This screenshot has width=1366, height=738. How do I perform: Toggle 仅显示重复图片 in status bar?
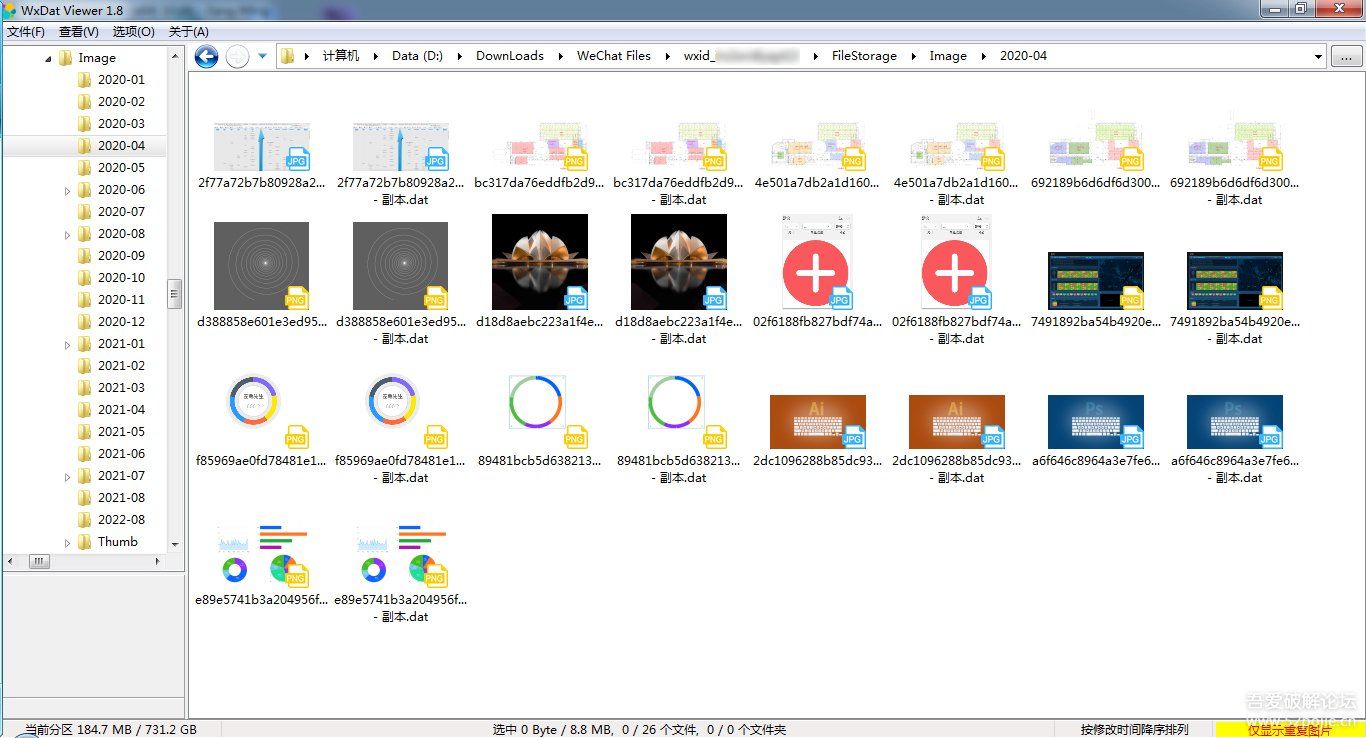coord(1289,730)
